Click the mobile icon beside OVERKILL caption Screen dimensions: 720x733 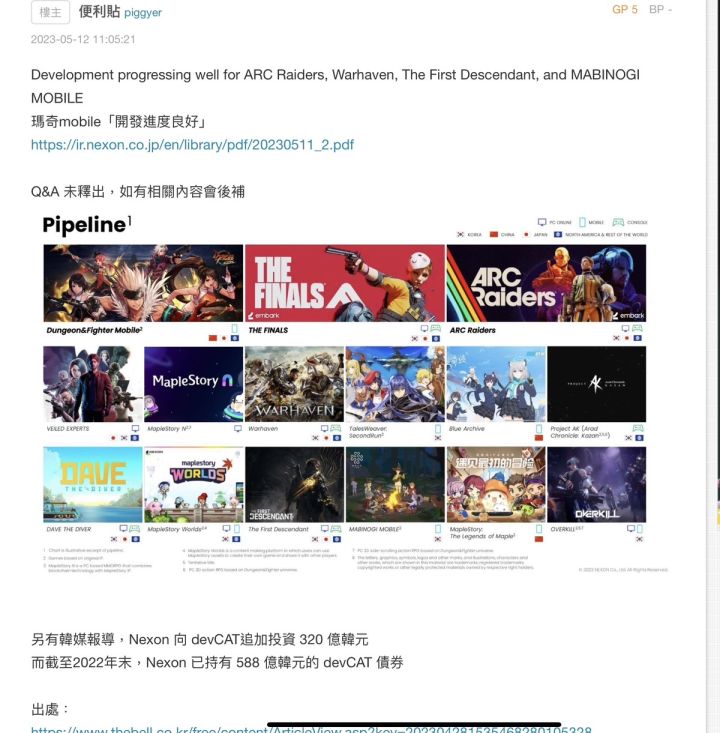pos(640,529)
